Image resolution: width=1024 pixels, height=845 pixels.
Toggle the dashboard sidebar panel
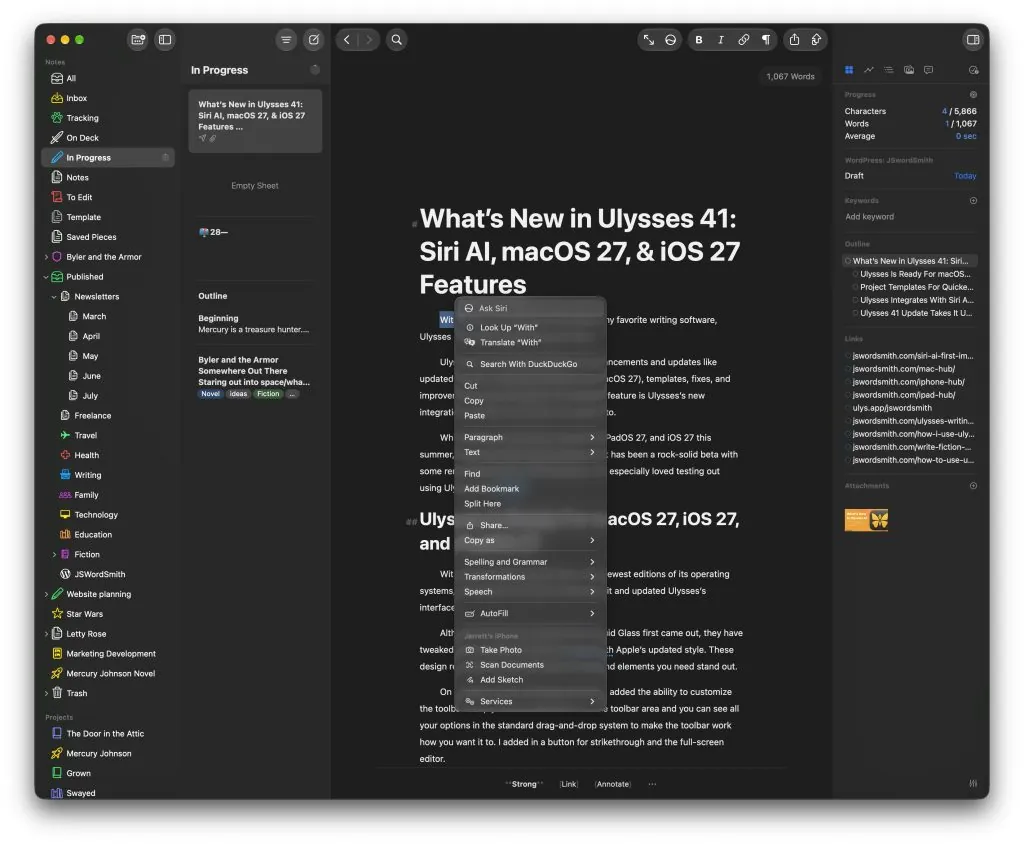click(973, 40)
